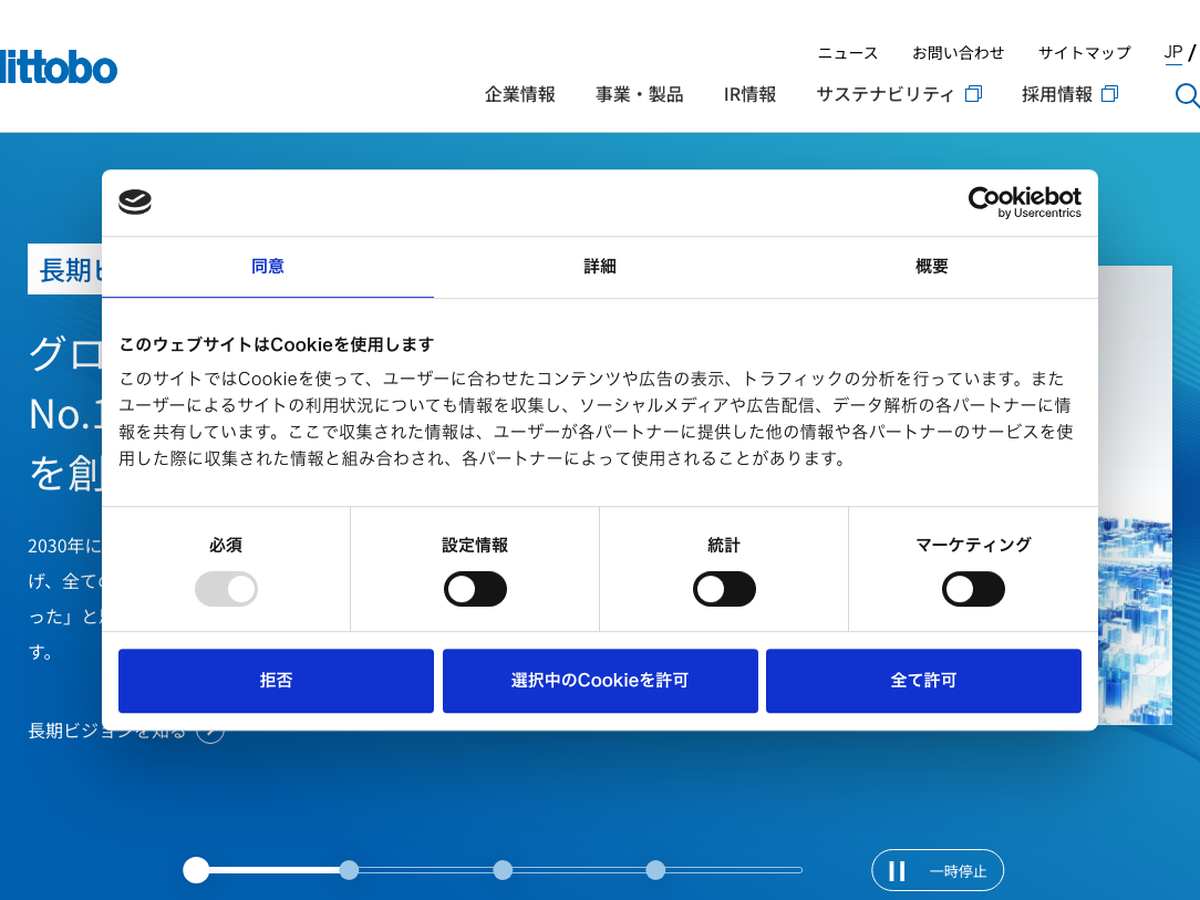Image resolution: width=1200 pixels, height=900 pixels.
Task: Click the 選択中のCookieを許可 button
Action: [x=600, y=680]
